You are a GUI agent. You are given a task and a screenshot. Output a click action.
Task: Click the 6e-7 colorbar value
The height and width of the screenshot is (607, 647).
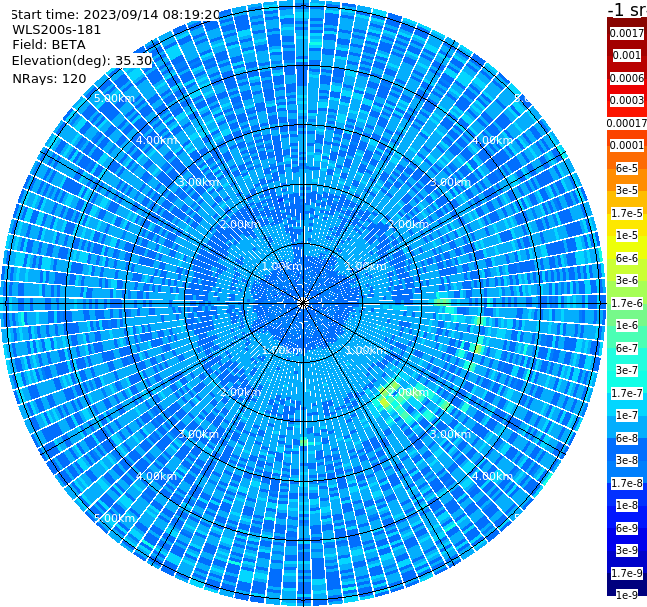pyautogui.click(x=627, y=348)
